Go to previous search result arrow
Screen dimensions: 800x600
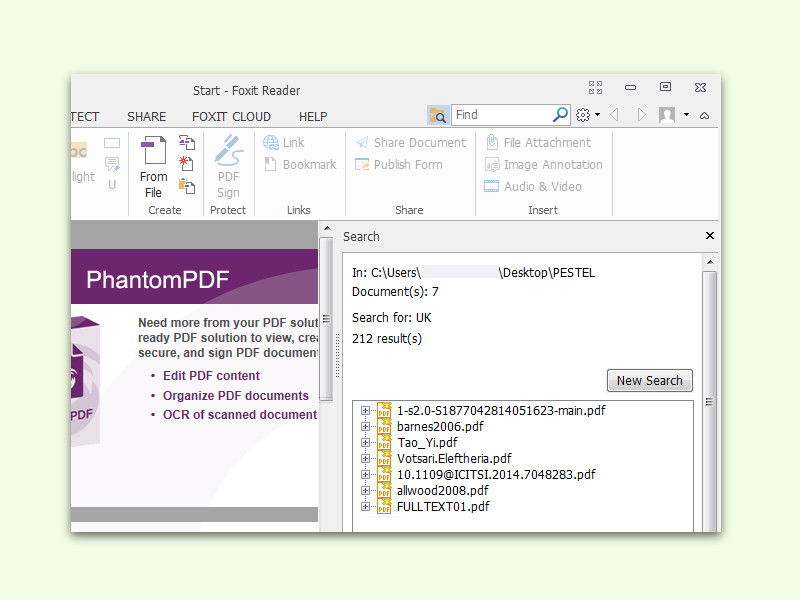(x=615, y=115)
